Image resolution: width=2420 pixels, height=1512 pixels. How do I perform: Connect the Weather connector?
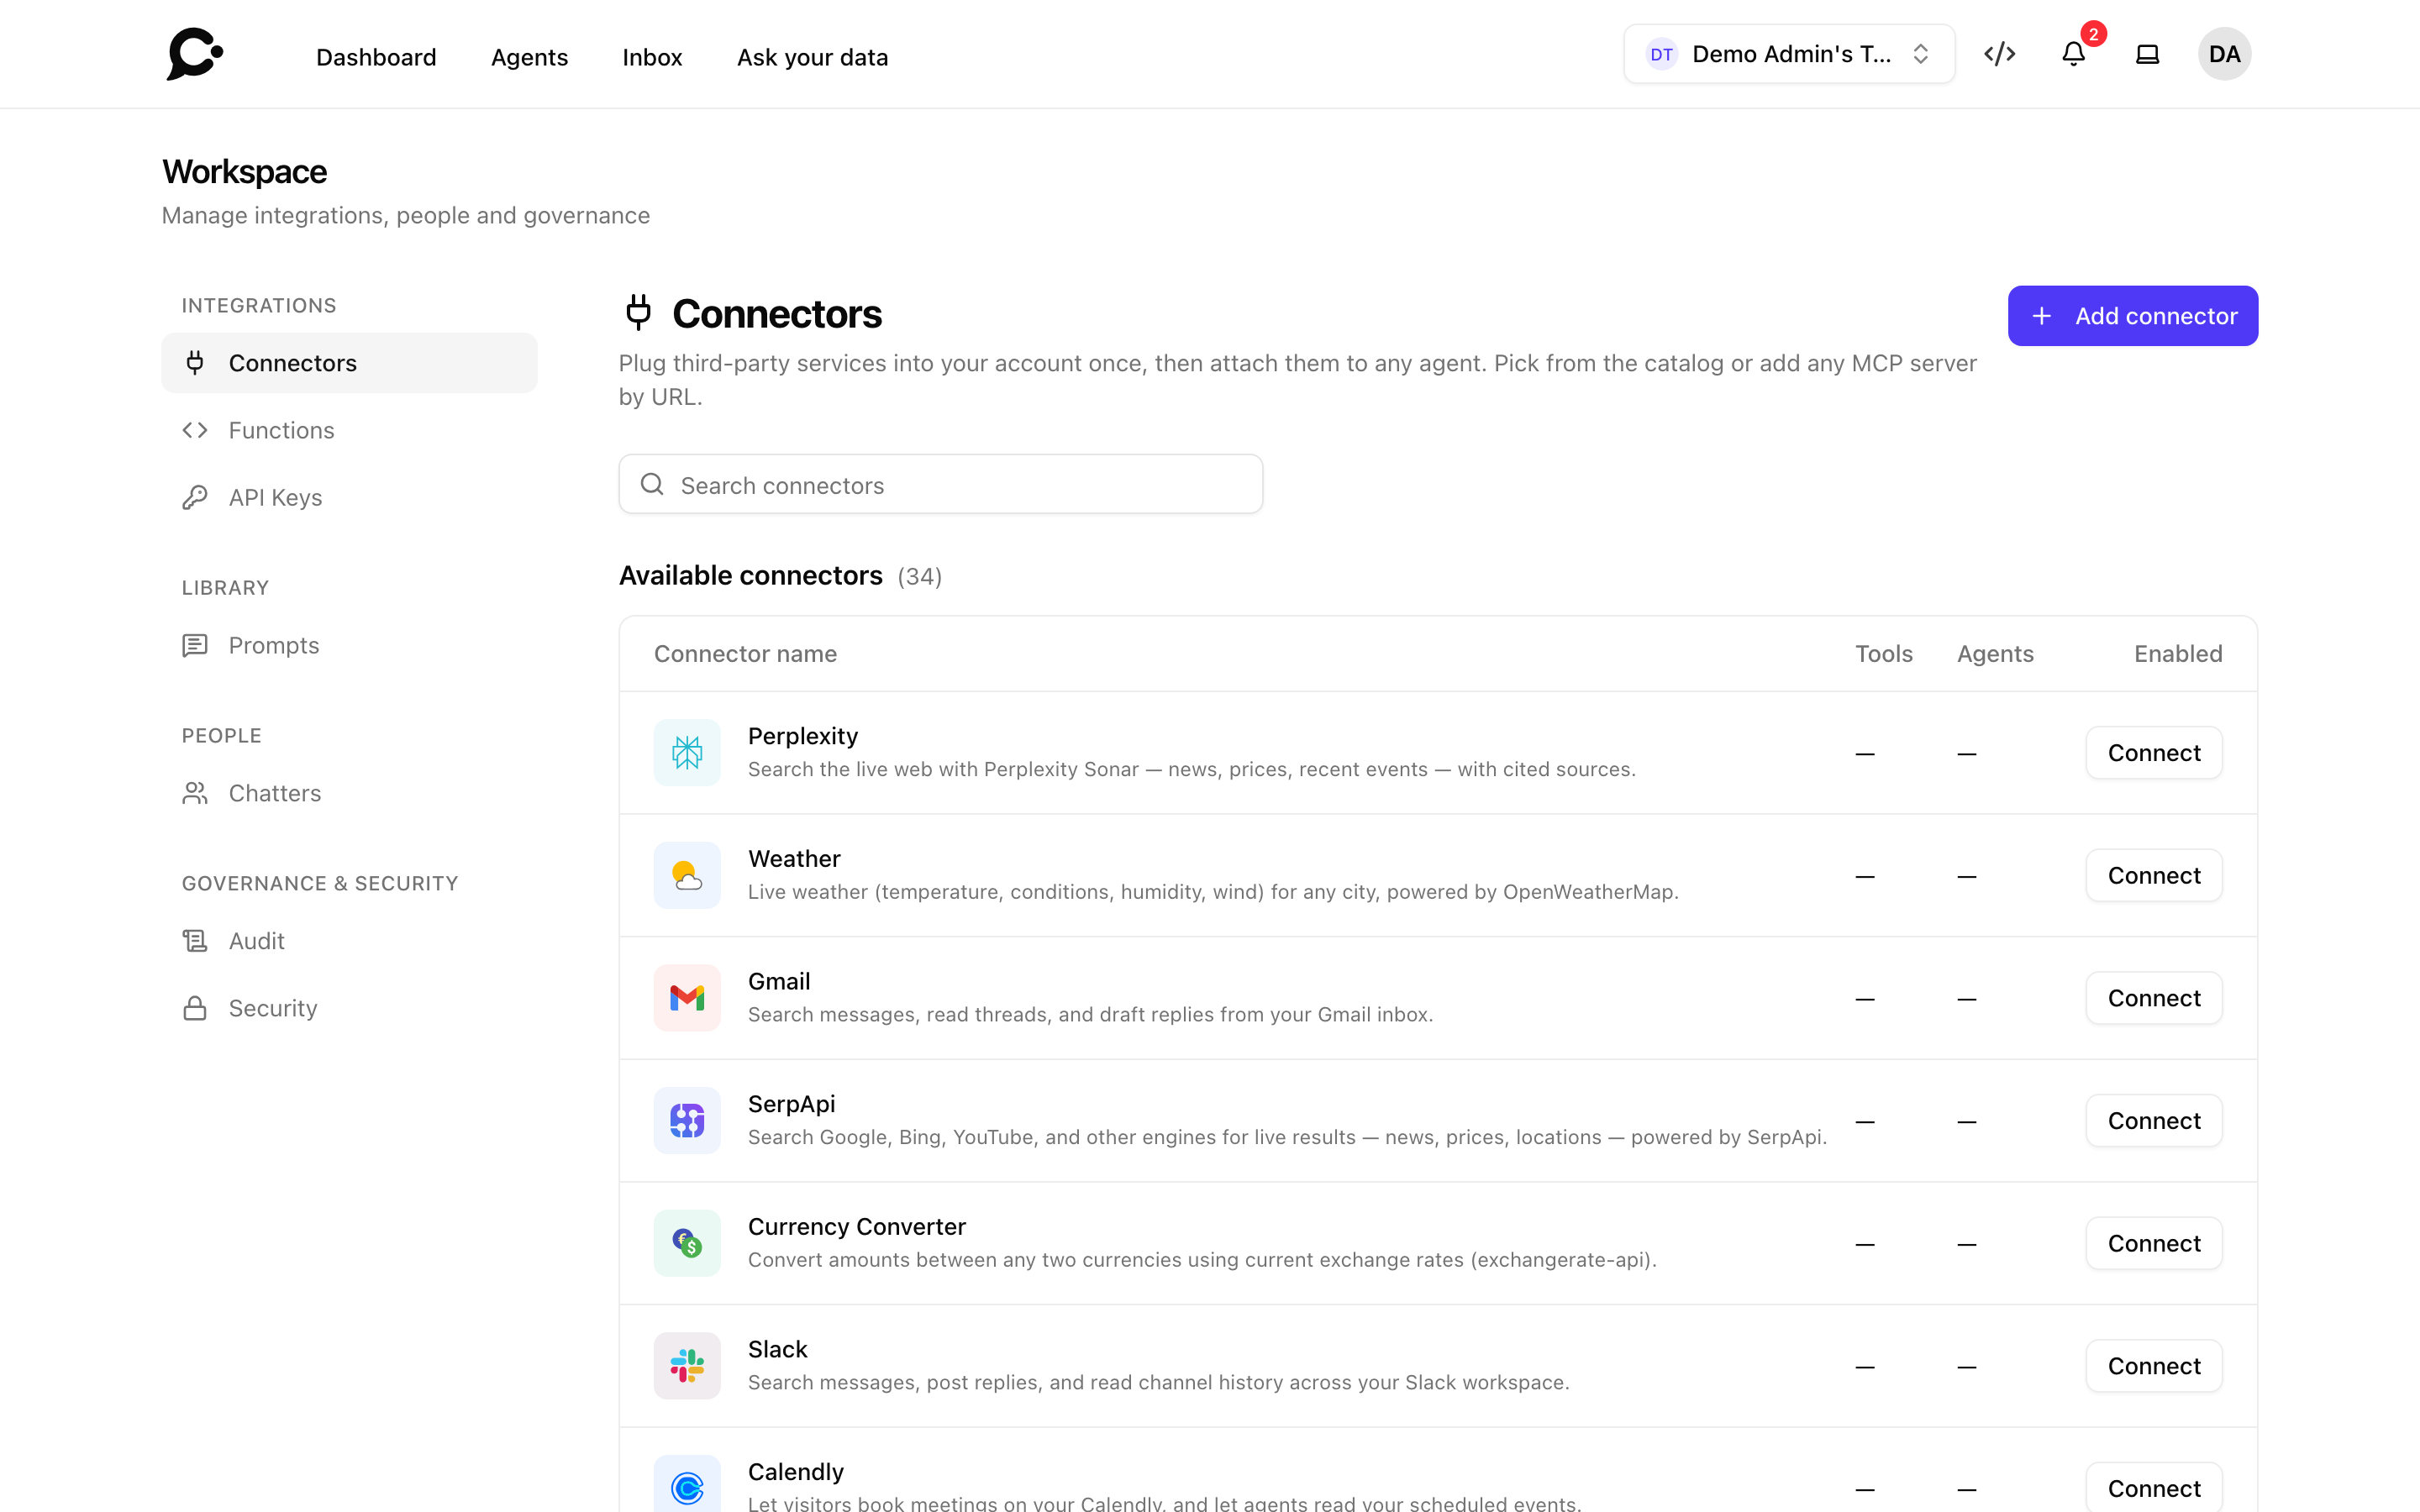click(x=2154, y=875)
